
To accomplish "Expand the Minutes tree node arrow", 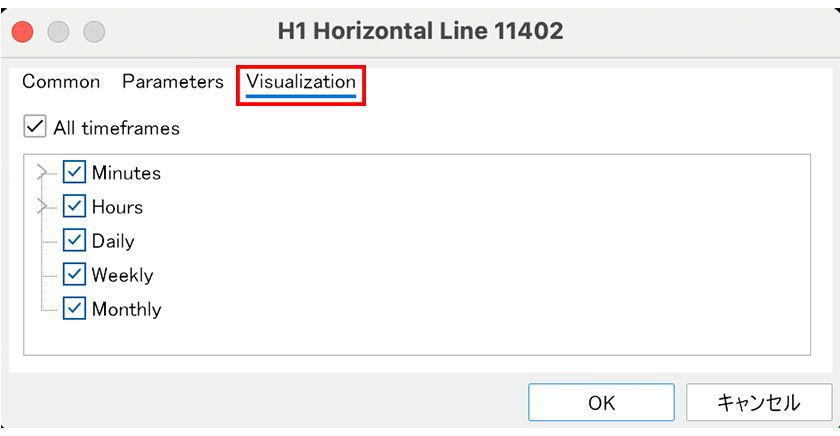I will [42, 173].
